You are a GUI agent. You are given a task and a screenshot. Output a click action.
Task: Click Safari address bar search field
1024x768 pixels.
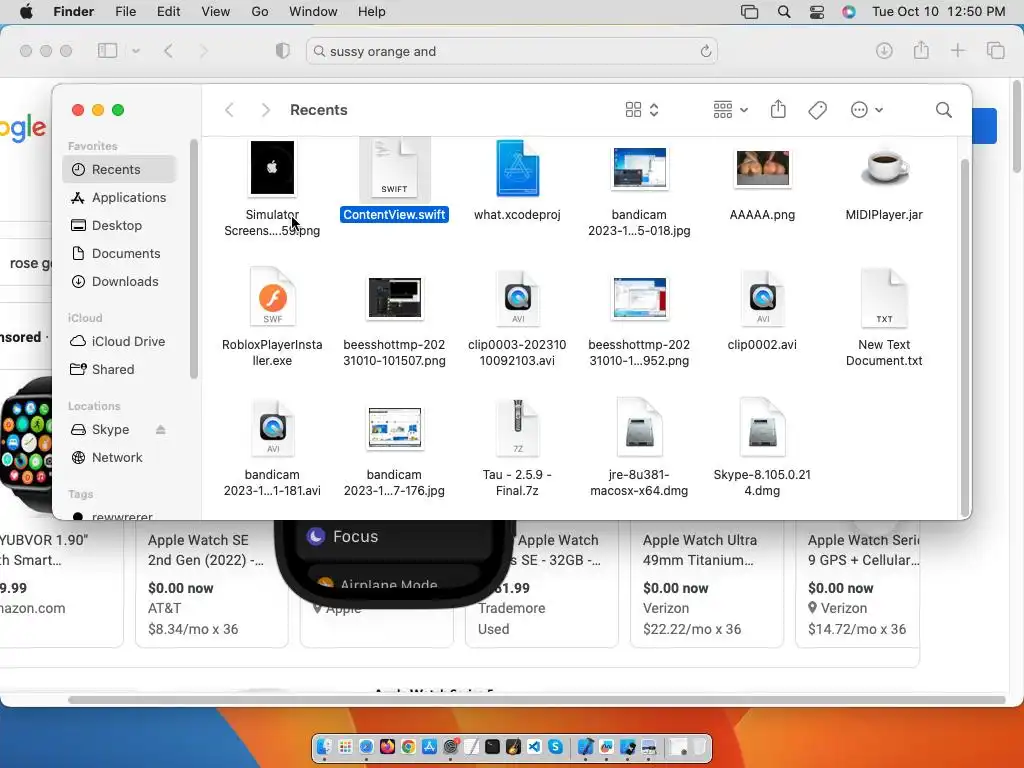pyautogui.click(x=511, y=51)
